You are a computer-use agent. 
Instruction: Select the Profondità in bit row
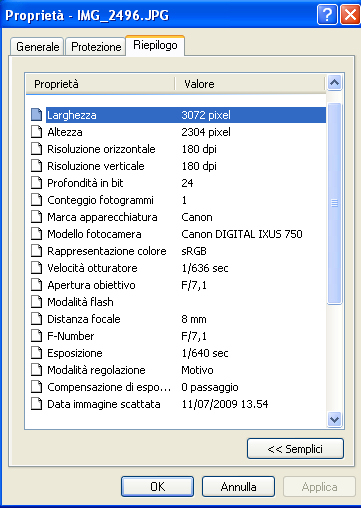pos(178,183)
